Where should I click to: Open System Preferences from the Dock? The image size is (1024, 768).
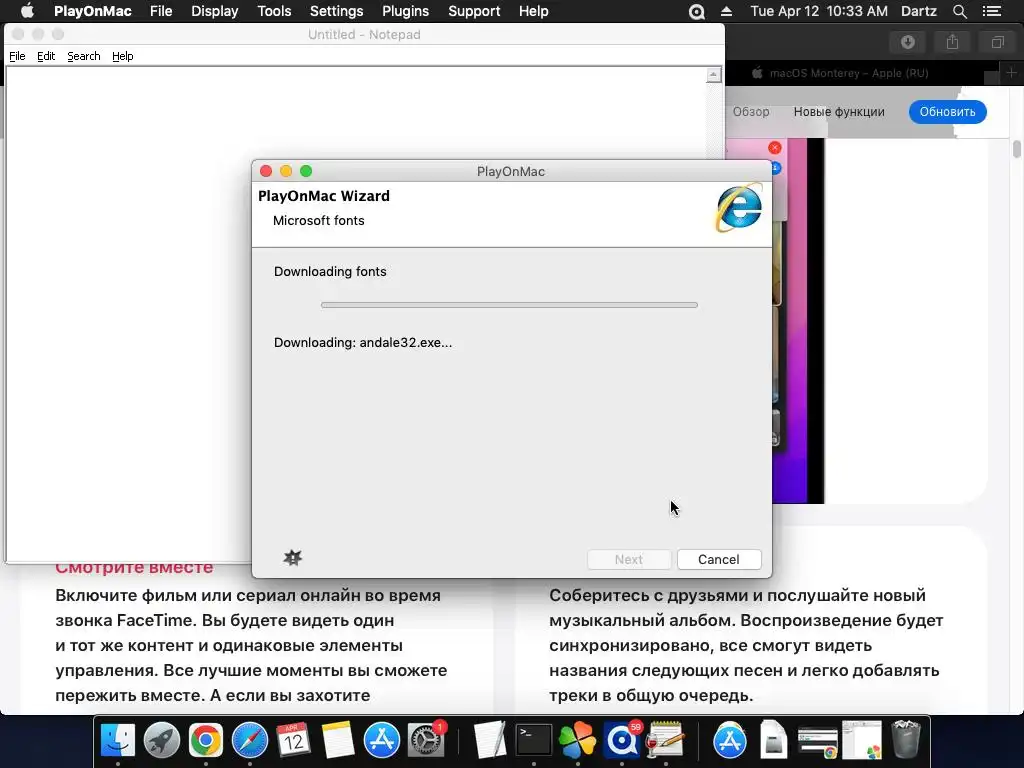click(x=425, y=740)
